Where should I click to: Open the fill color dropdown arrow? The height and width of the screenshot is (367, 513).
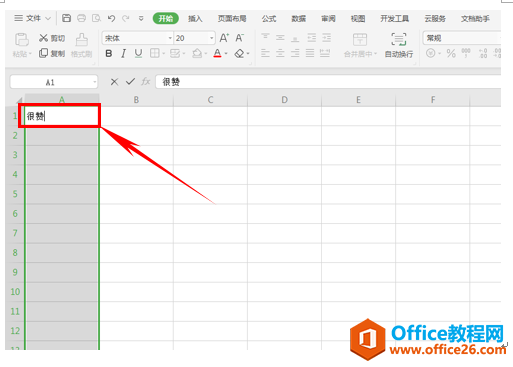[x=206, y=53]
